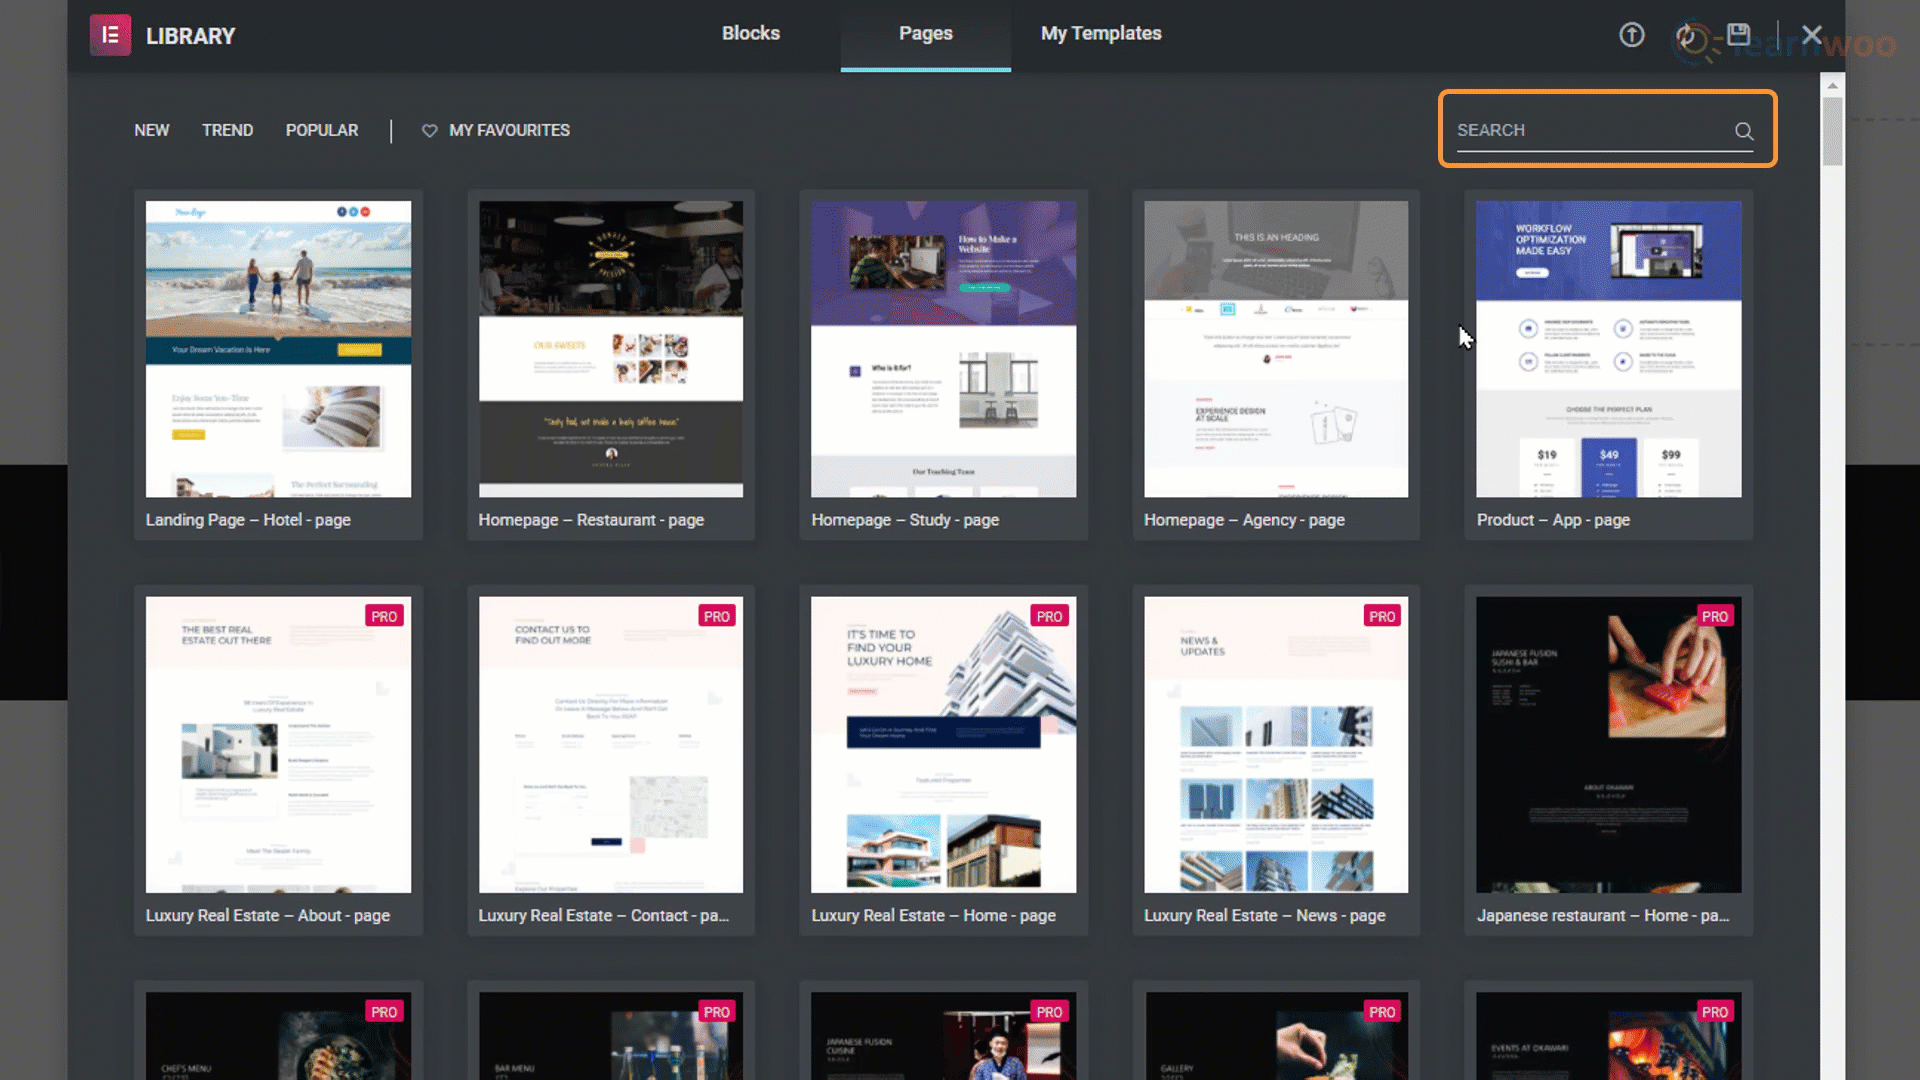This screenshot has width=1920, height=1080.
Task: Click the scrollbar up arrow
Action: [1832, 86]
